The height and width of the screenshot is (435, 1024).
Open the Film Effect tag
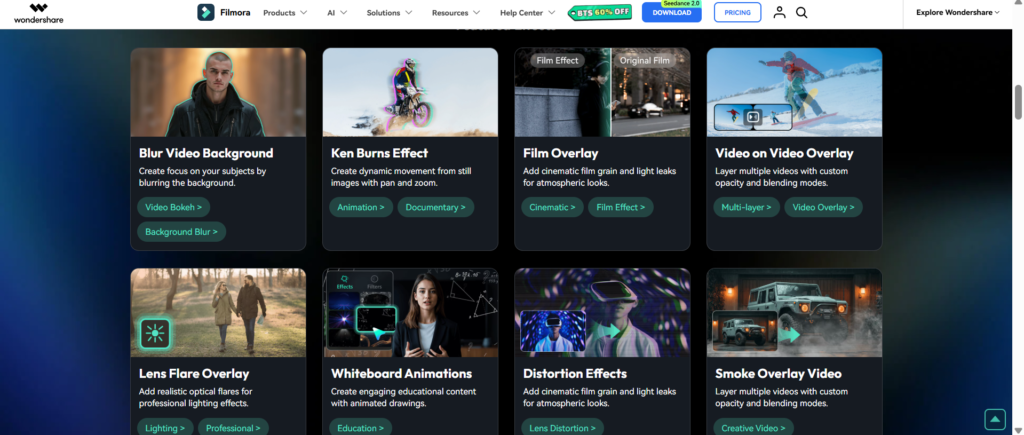tap(620, 207)
